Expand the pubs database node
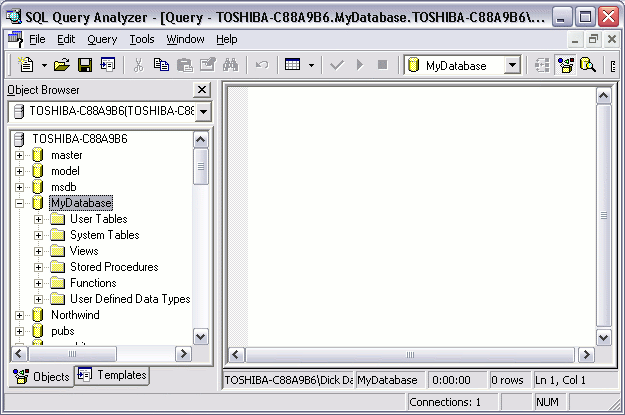This screenshot has height=415, width=625. point(19,331)
